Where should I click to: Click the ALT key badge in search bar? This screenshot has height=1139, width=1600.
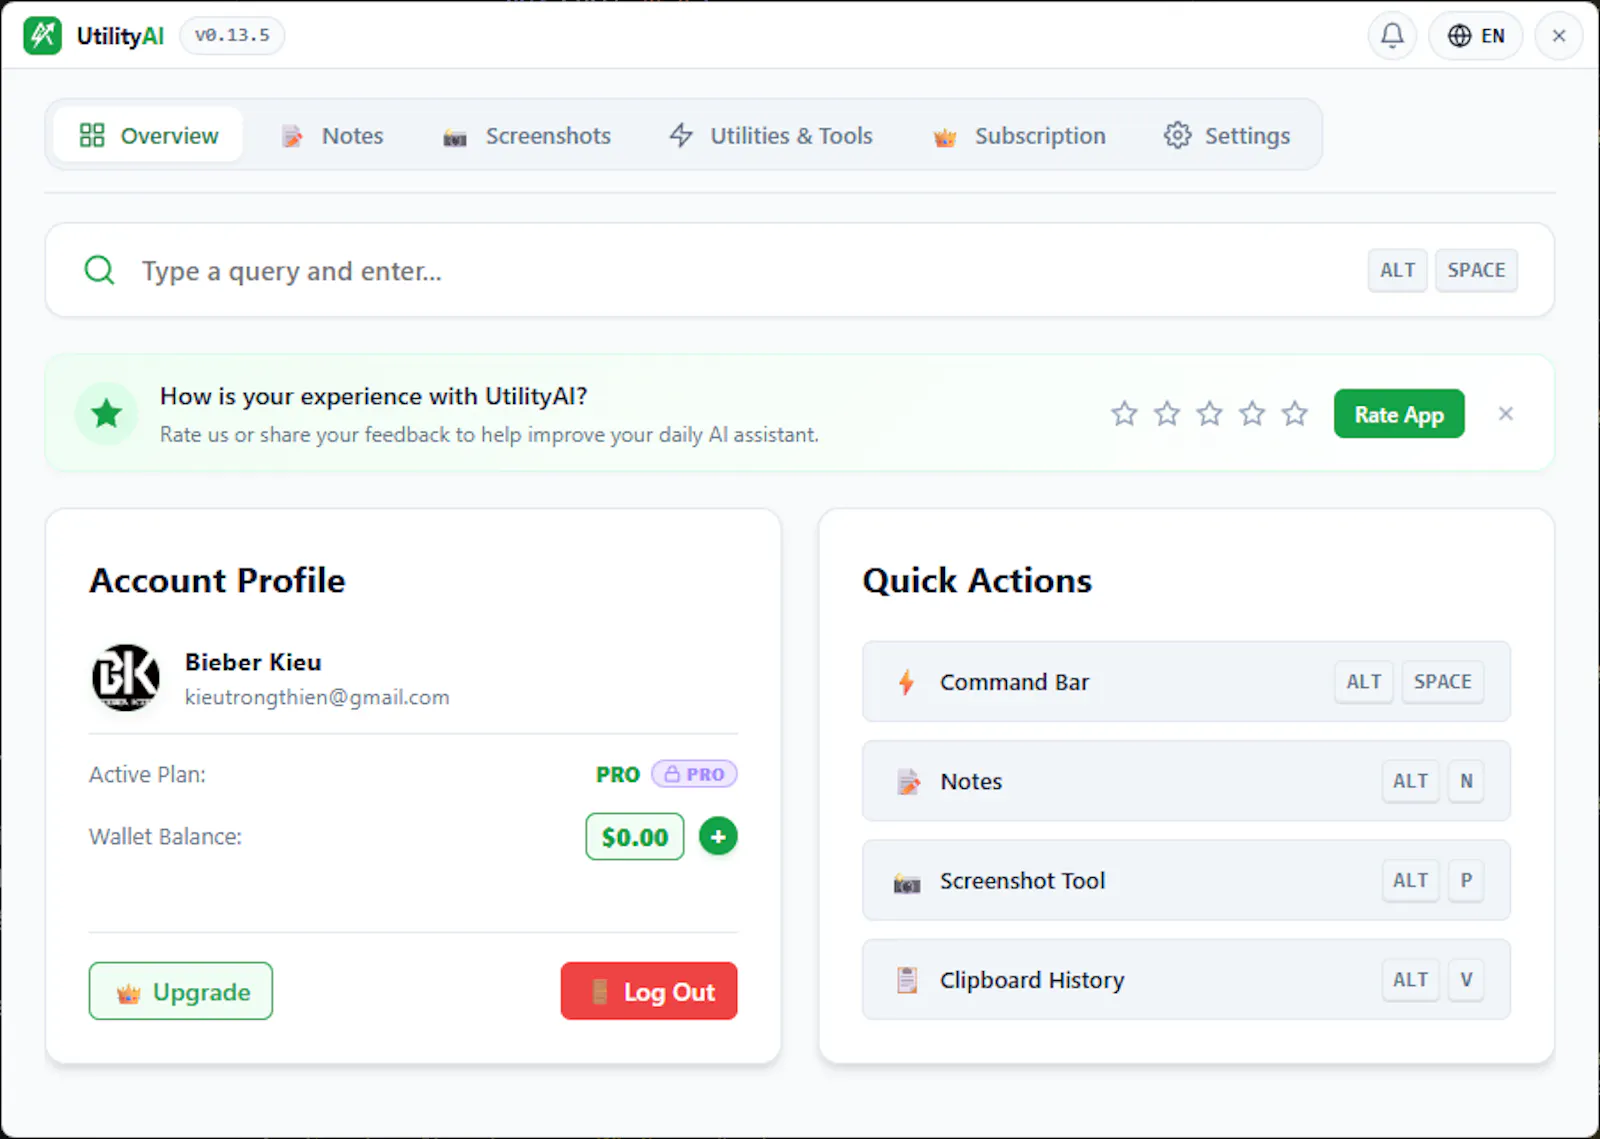point(1397,270)
